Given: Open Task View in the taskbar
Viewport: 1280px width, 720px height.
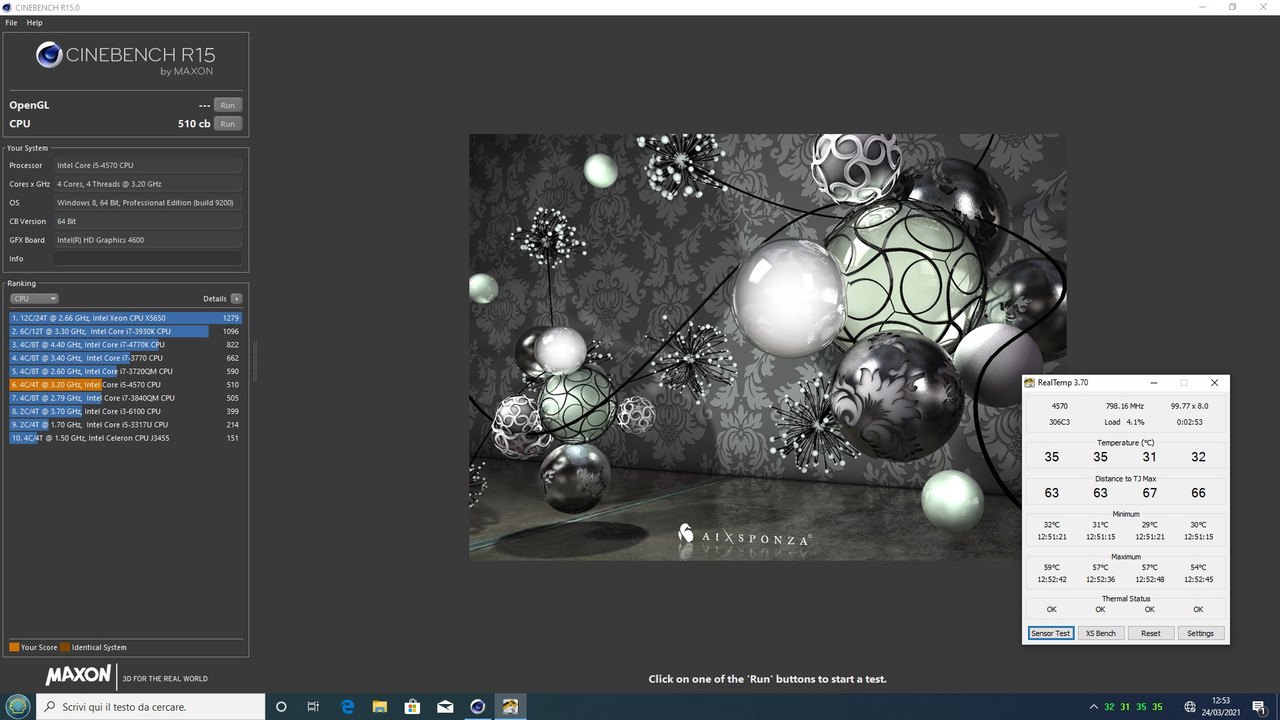Looking at the screenshot, I should 313,707.
